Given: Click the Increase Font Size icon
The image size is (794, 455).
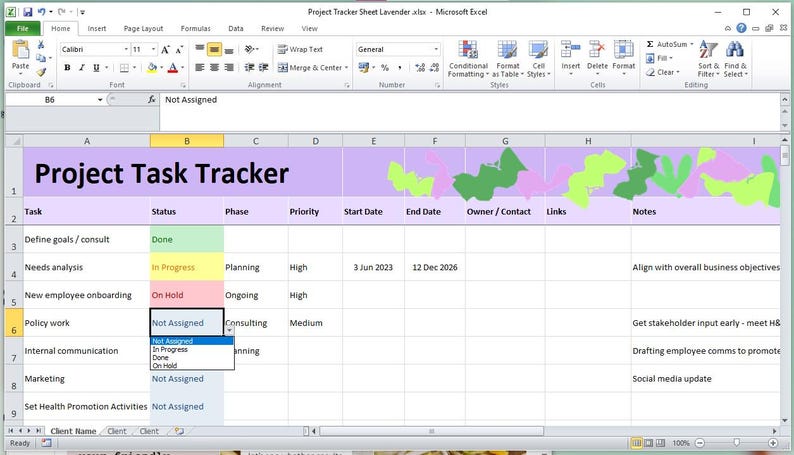Looking at the screenshot, I should (165, 50).
